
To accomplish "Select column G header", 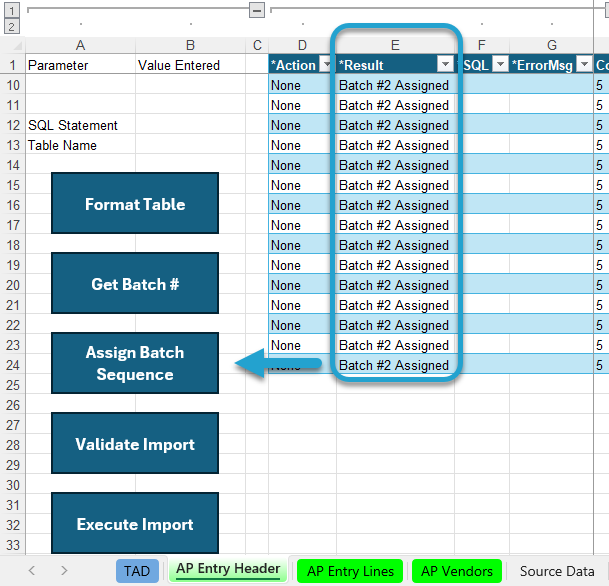I will (552, 45).
